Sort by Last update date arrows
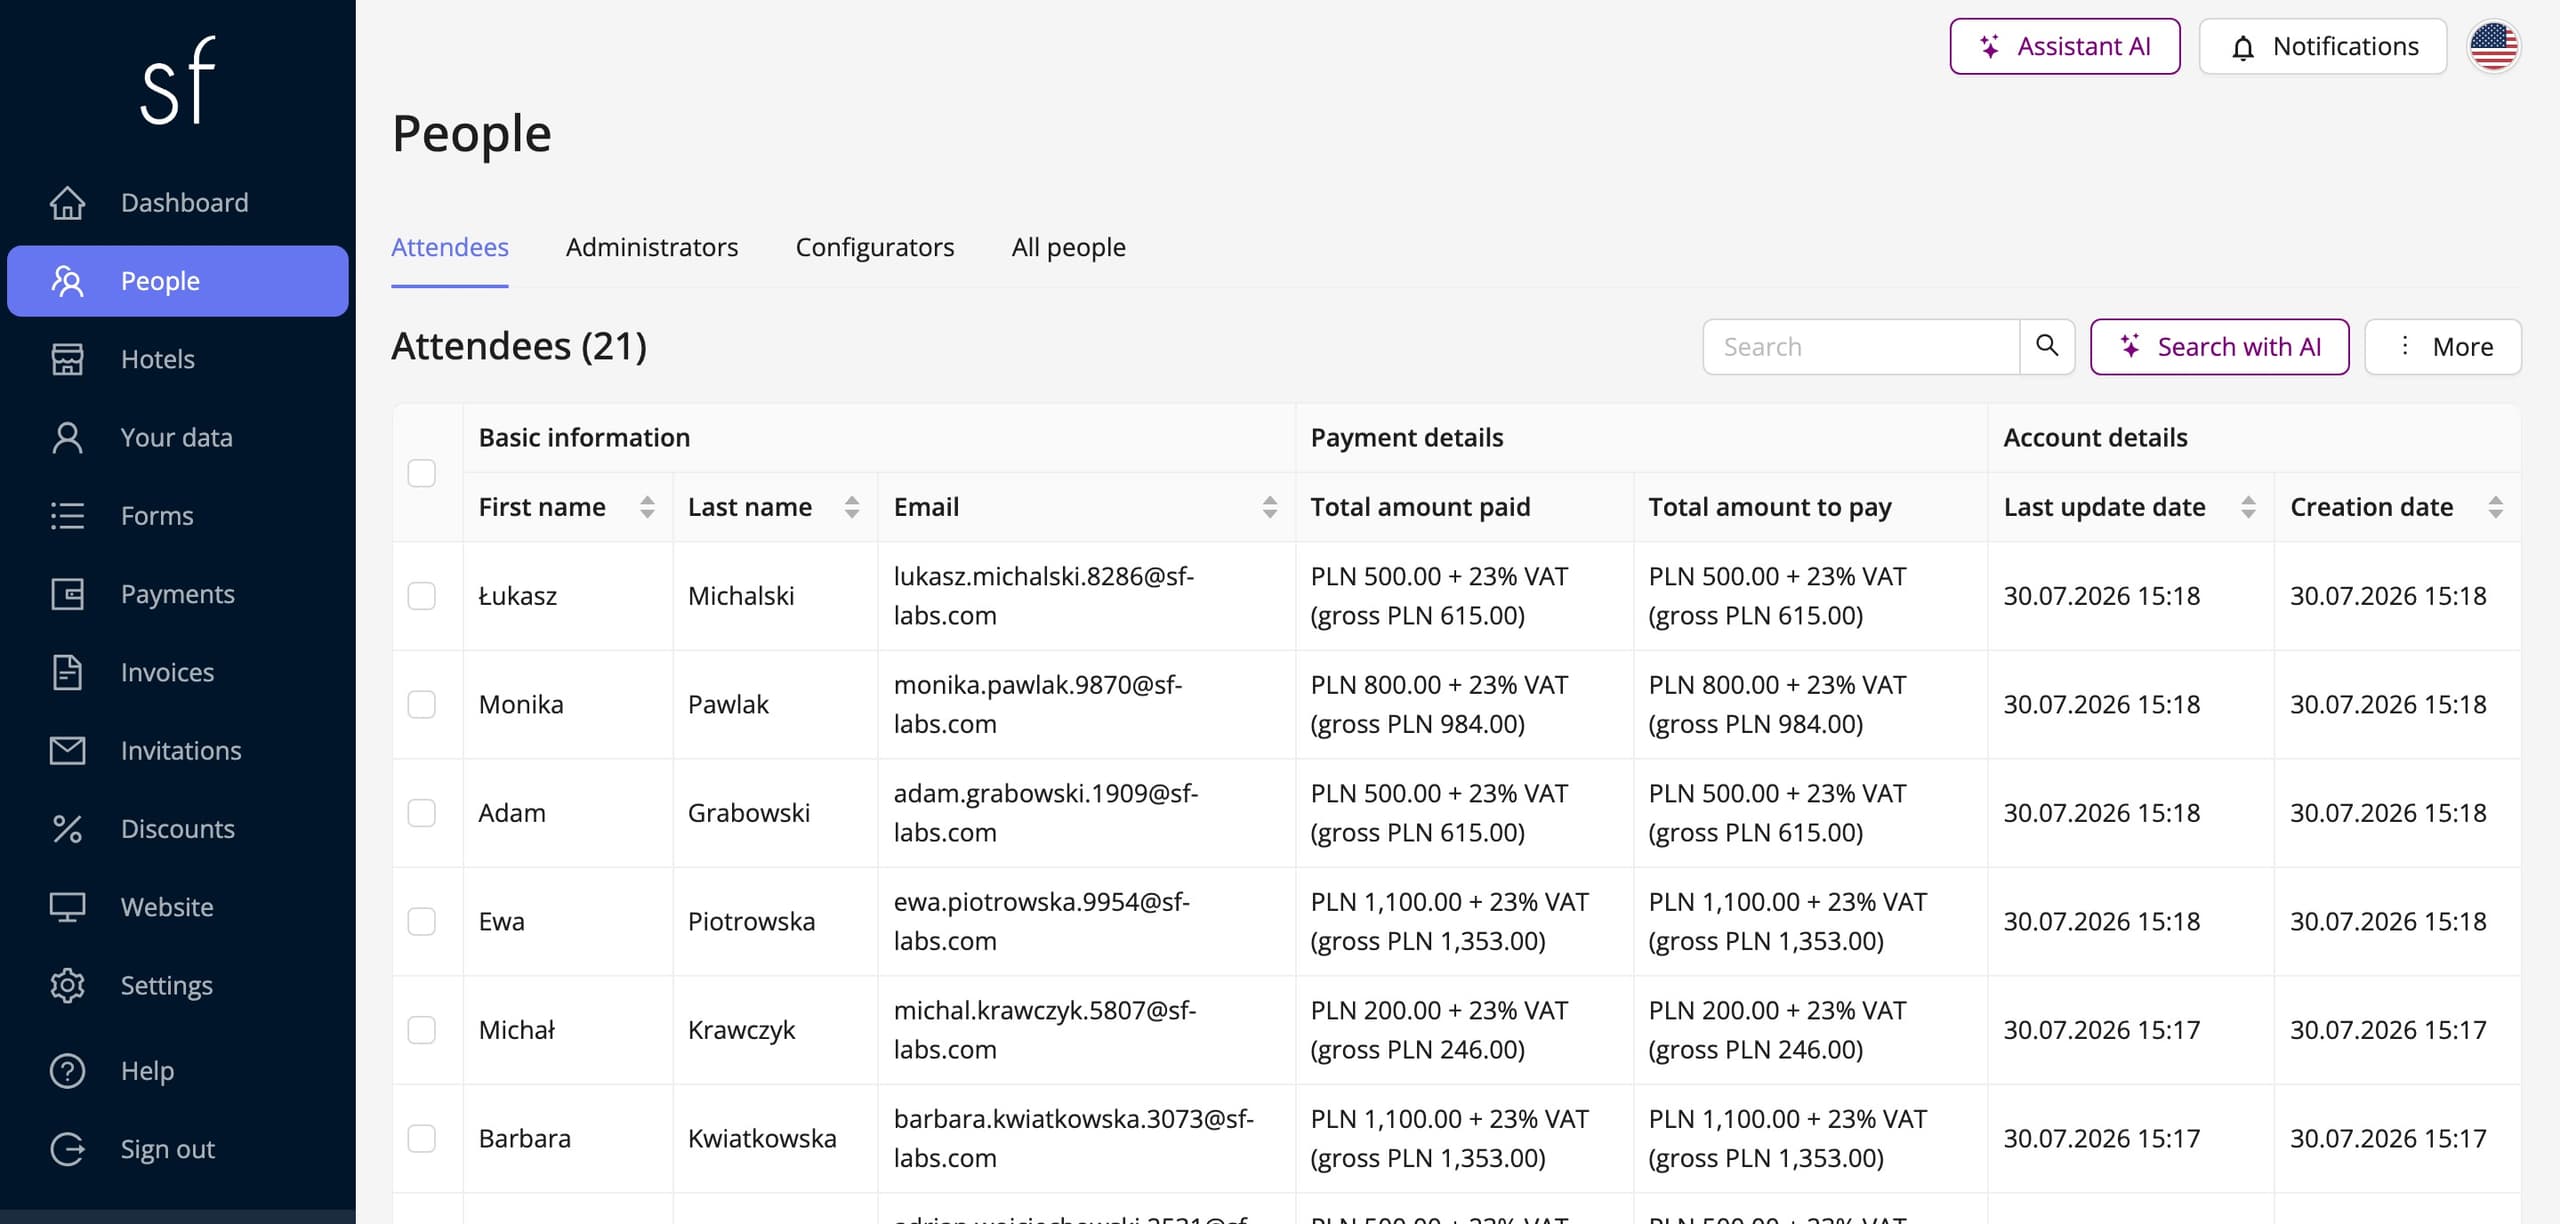Screen dimensions: 2560x1224 pos(2248,507)
